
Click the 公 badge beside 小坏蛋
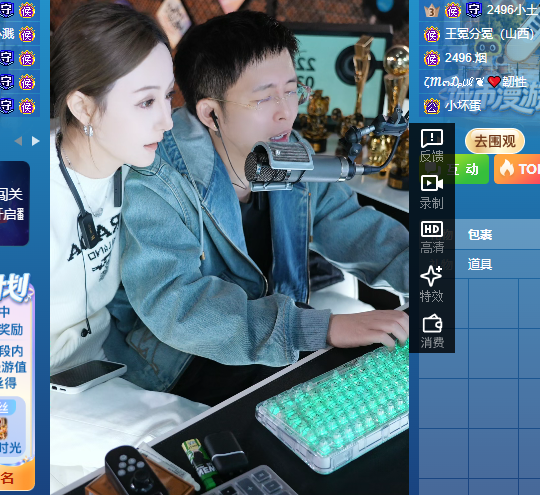pos(432,106)
